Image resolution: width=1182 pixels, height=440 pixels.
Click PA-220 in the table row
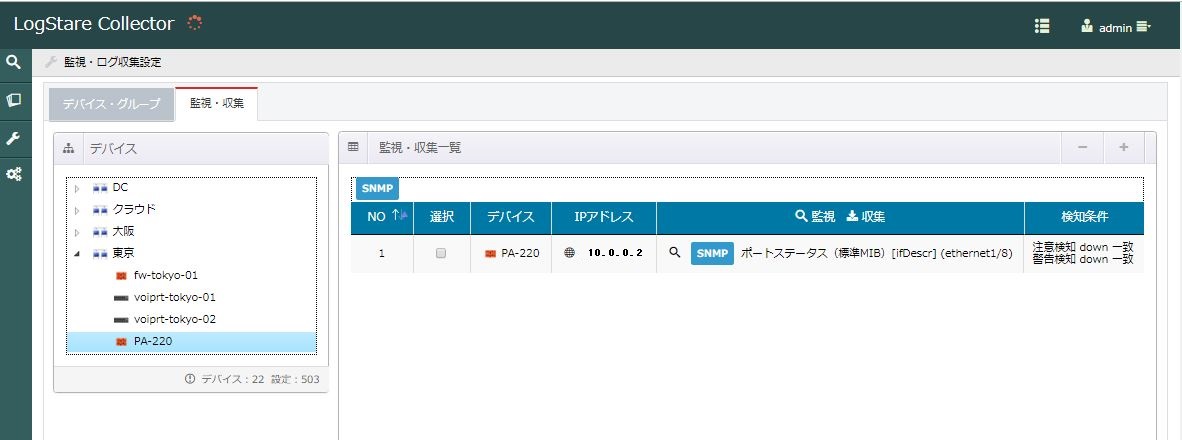point(520,253)
